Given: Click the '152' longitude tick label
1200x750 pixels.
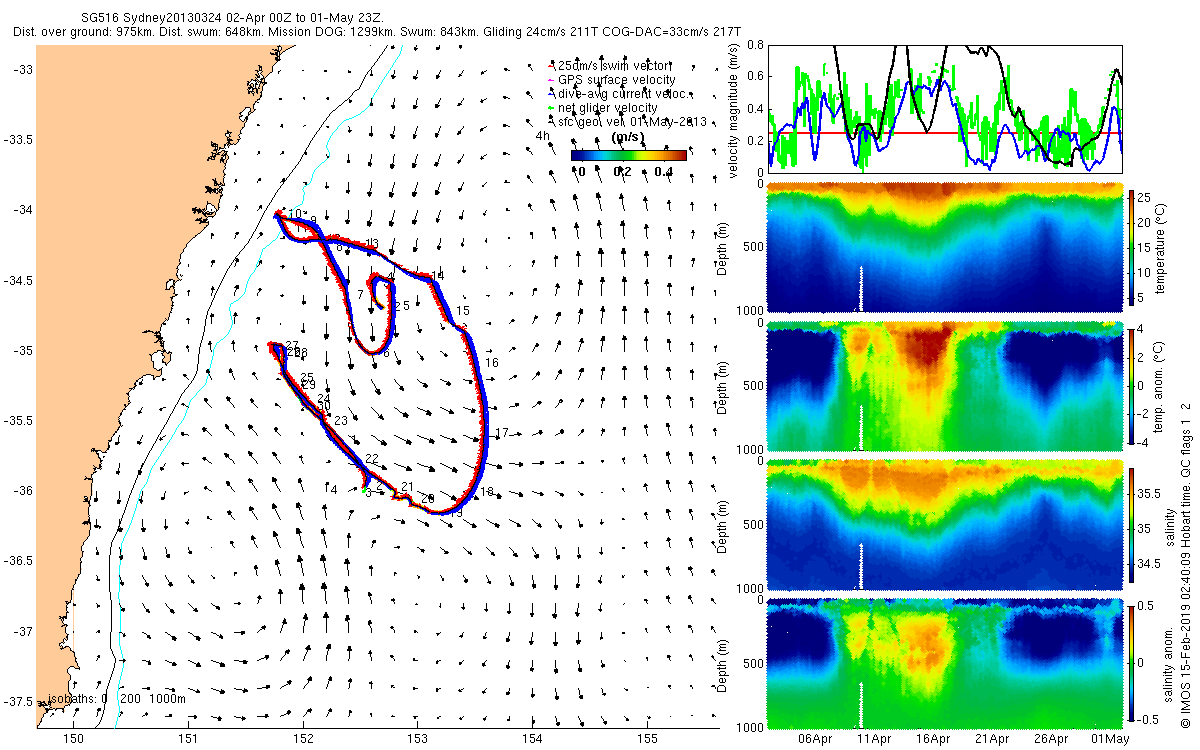Looking at the screenshot, I should (304, 739).
